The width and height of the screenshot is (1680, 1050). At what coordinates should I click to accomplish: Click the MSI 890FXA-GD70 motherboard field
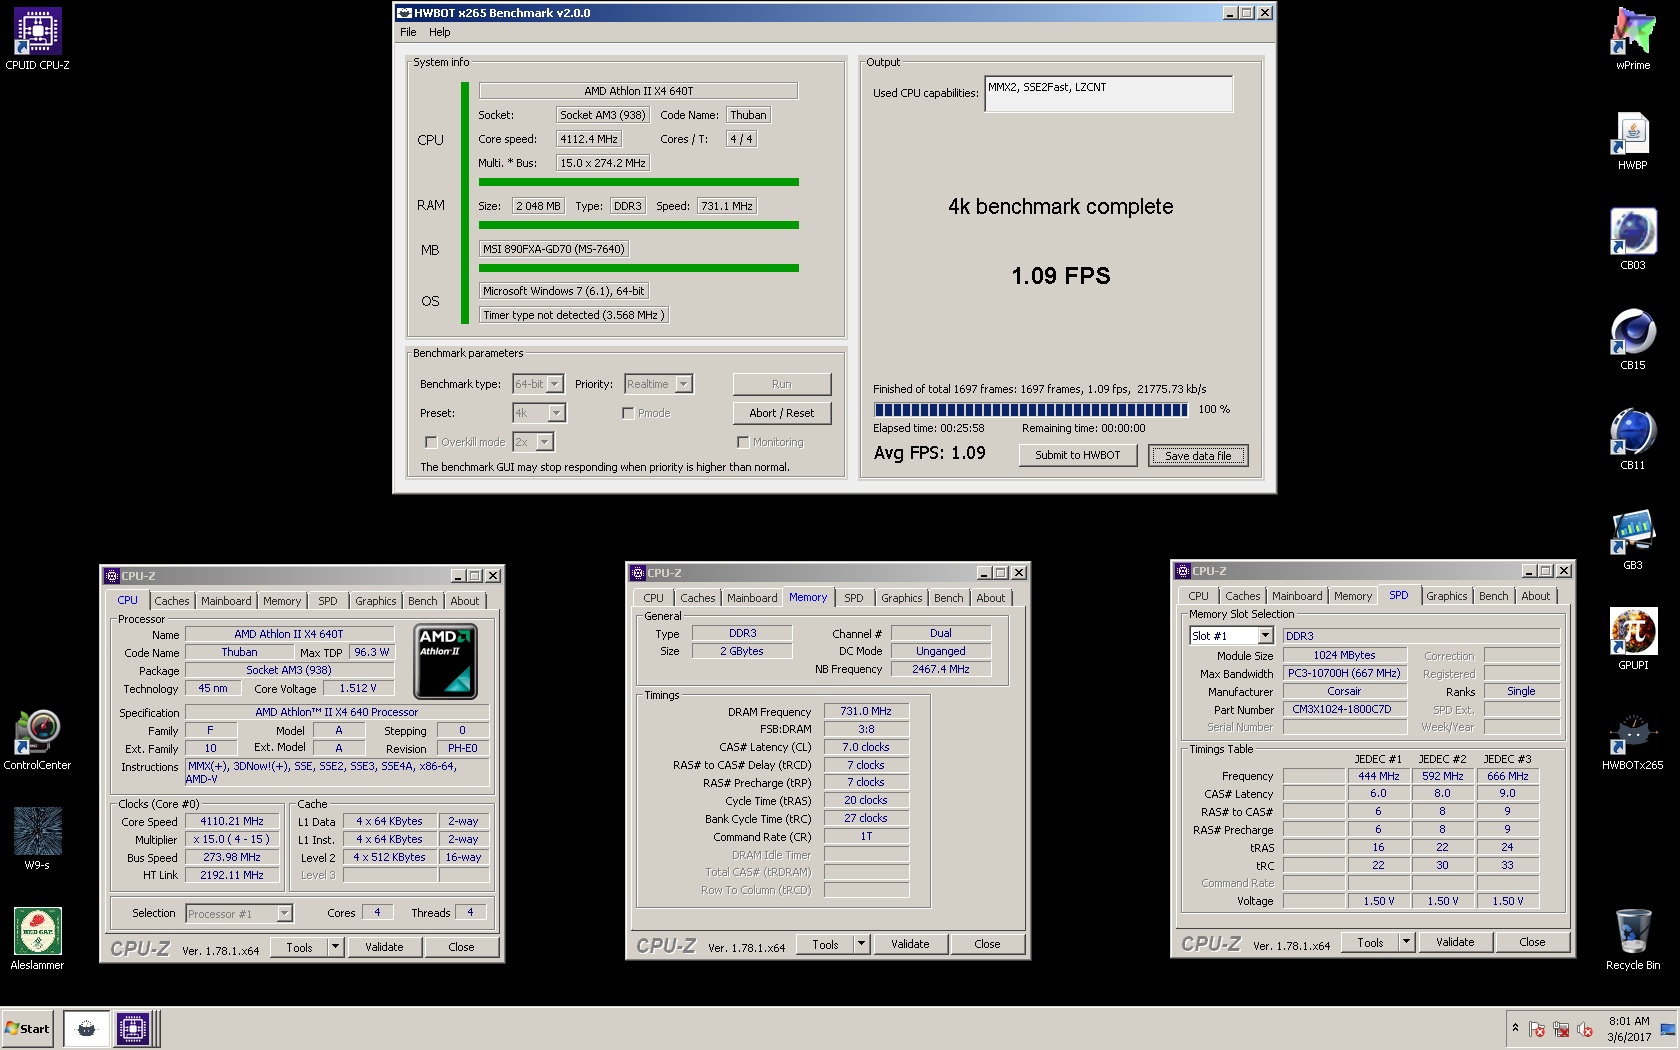(553, 249)
